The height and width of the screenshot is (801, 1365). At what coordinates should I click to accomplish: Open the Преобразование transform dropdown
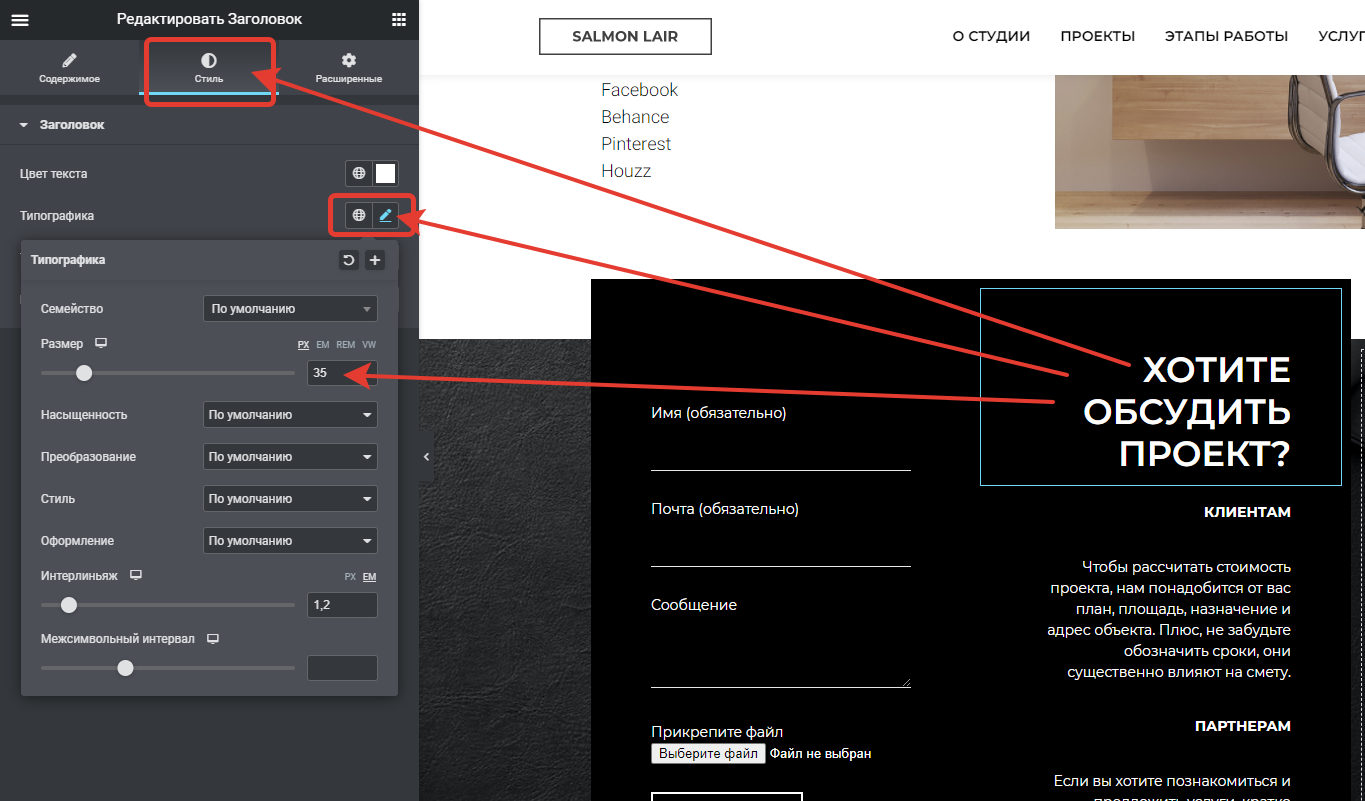(290, 457)
